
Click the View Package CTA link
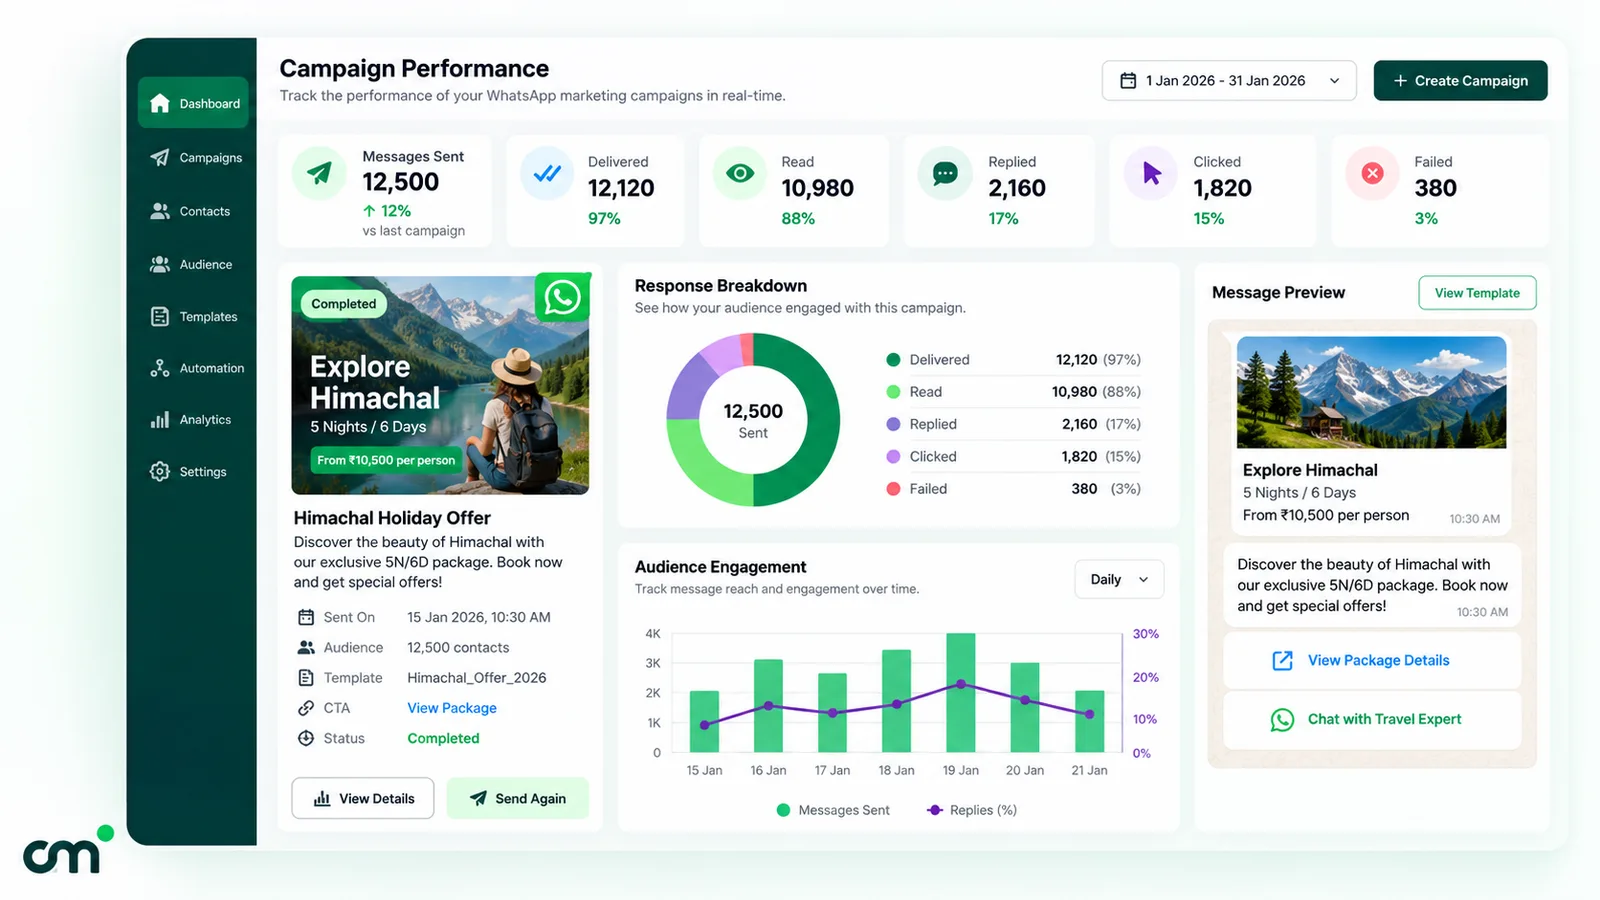pyautogui.click(x=452, y=708)
